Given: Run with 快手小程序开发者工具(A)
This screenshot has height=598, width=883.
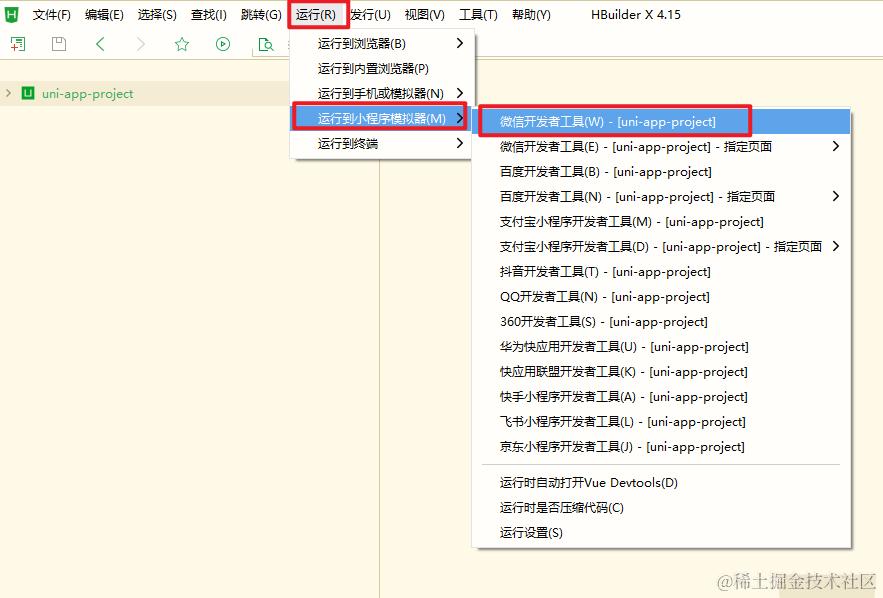Looking at the screenshot, I should point(662,397).
